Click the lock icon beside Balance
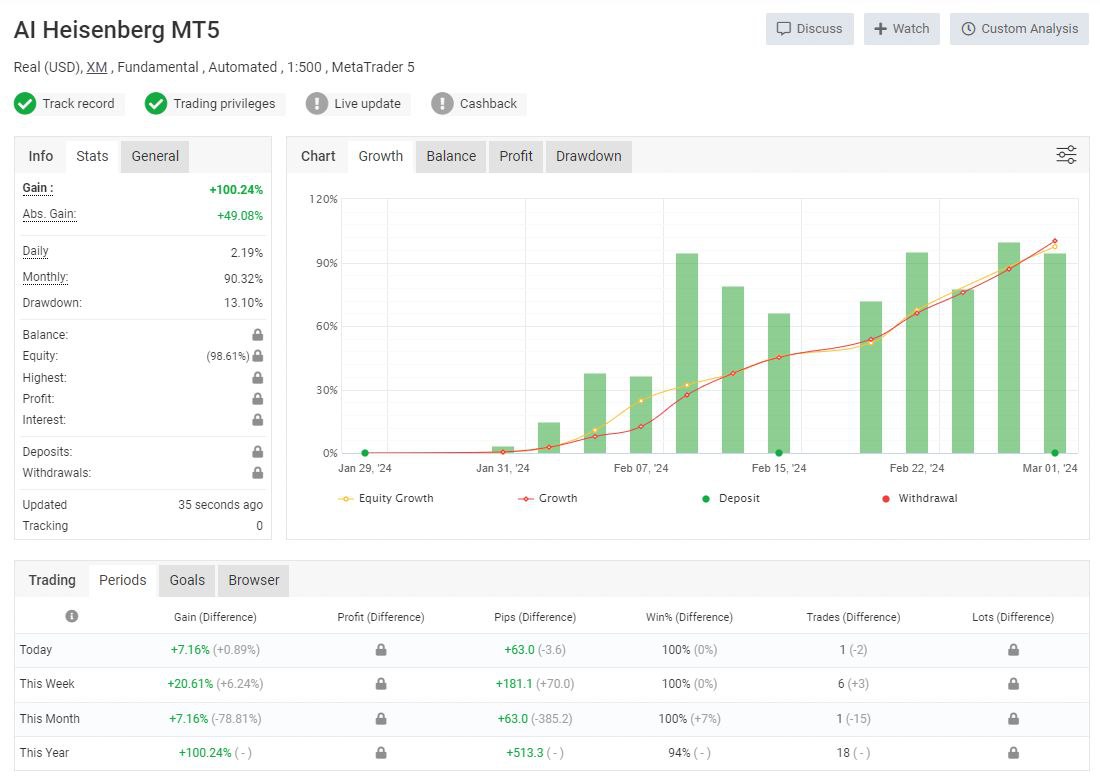The width and height of the screenshot is (1100, 781). (x=257, y=335)
